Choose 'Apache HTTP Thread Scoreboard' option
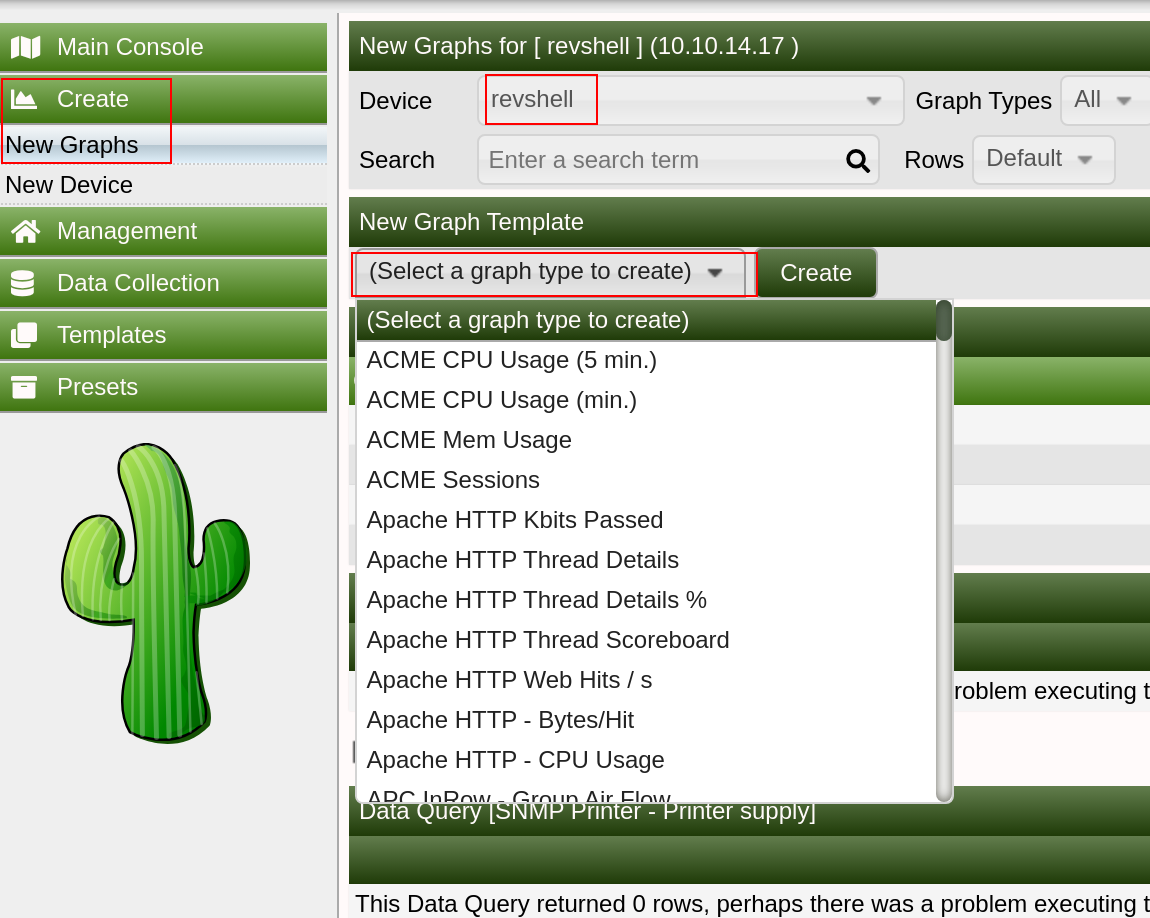1150x918 pixels. [646, 640]
